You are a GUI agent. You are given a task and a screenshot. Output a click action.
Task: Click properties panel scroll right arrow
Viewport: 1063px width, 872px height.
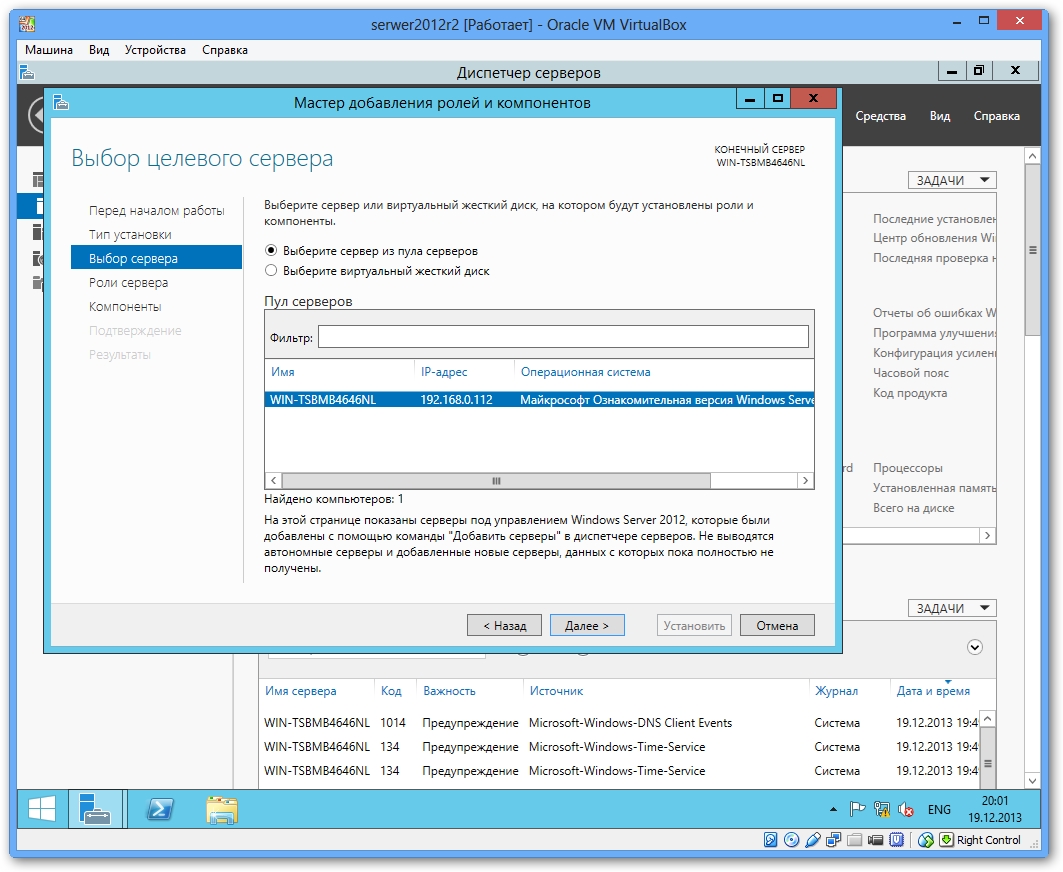point(988,536)
